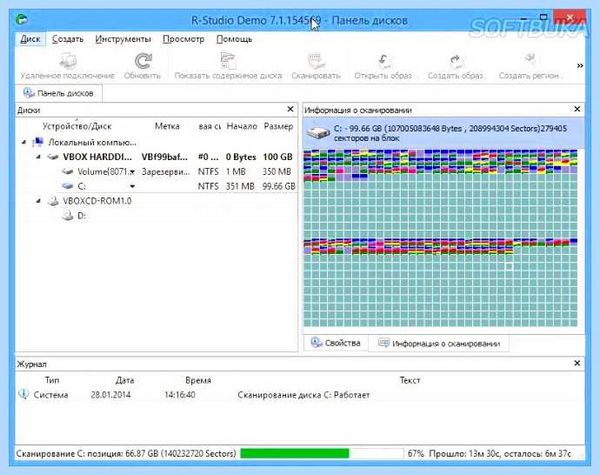Click the 28.01.2014 date cell
Viewport: 600px width, 475px height.
111,395
